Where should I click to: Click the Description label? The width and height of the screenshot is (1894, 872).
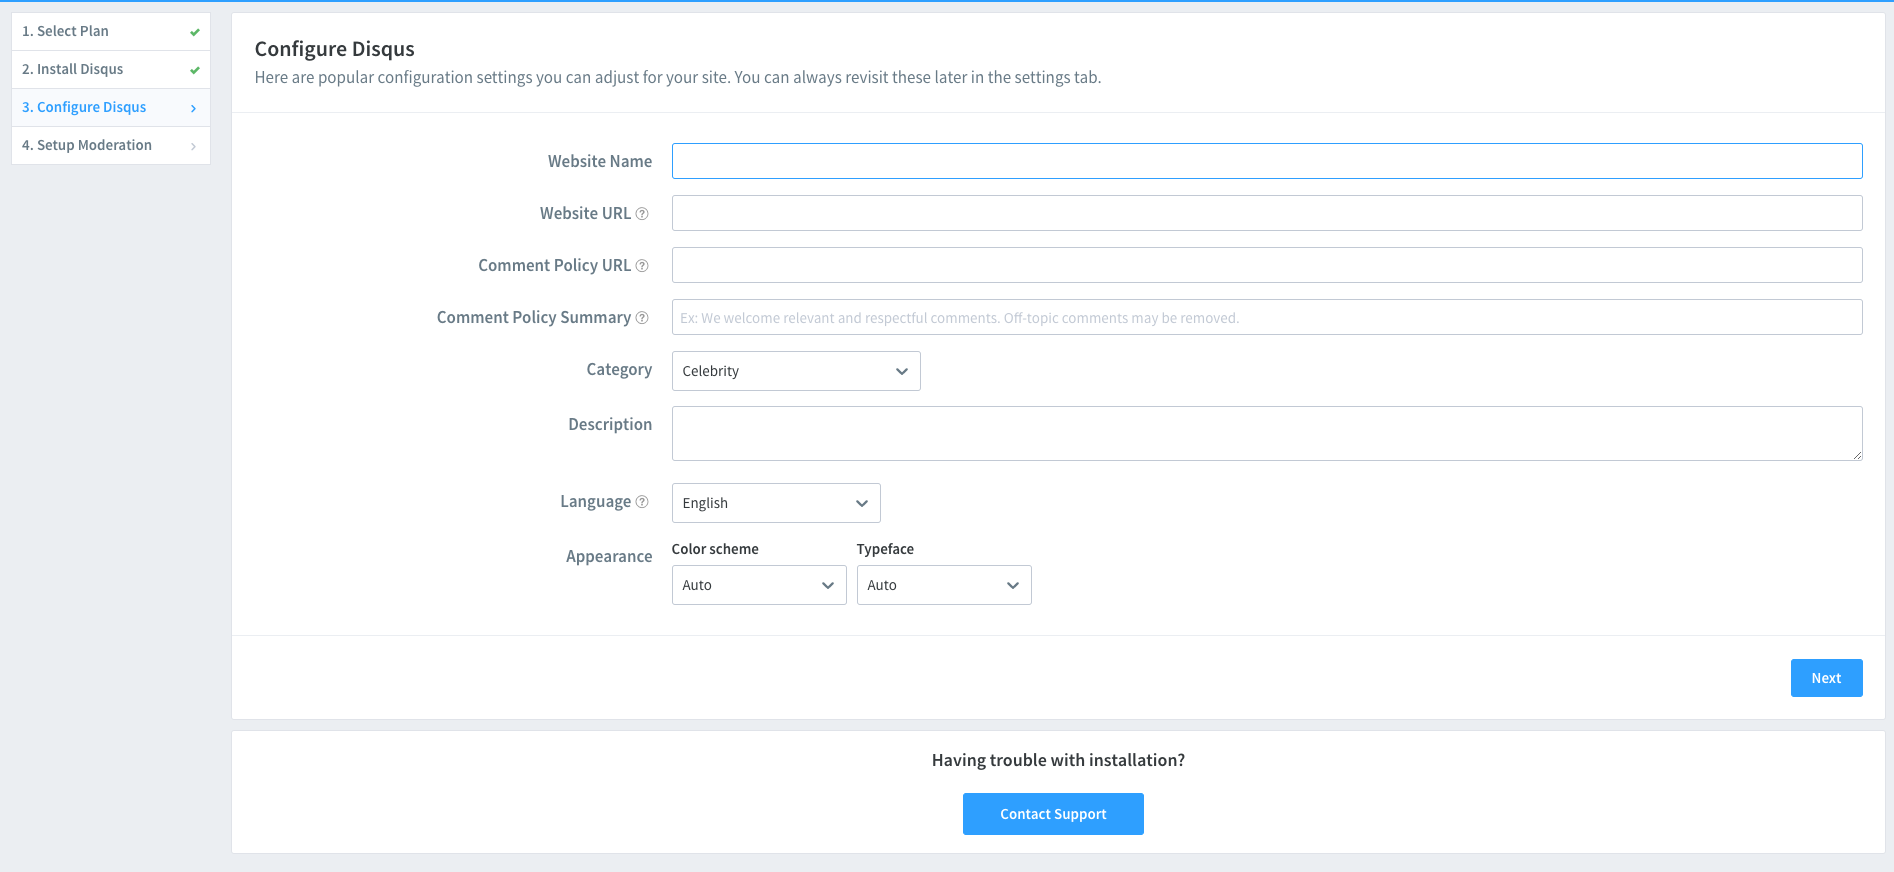610,425
